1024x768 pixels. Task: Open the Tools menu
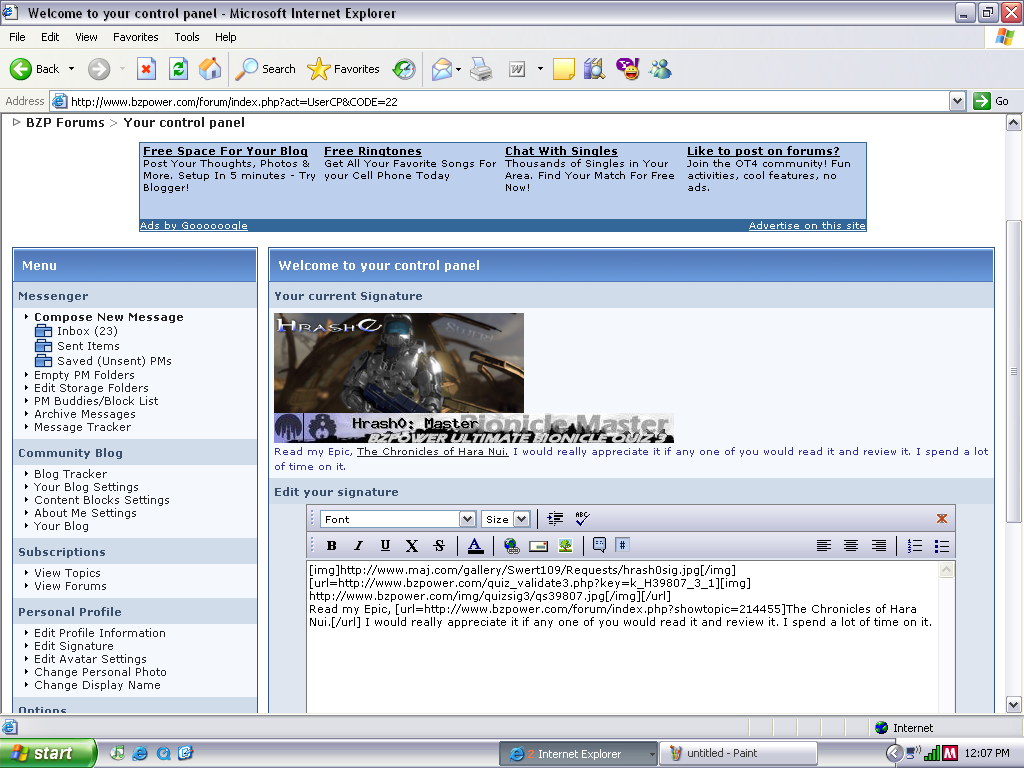(187, 37)
